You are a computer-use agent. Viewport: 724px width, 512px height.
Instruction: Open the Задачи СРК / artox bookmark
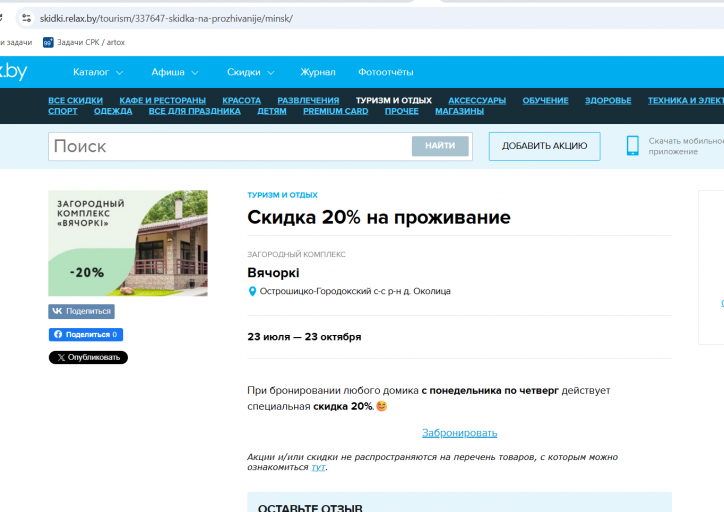click(84, 42)
